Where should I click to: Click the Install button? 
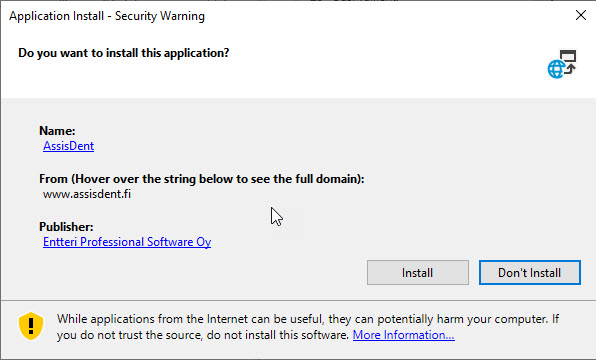417,273
